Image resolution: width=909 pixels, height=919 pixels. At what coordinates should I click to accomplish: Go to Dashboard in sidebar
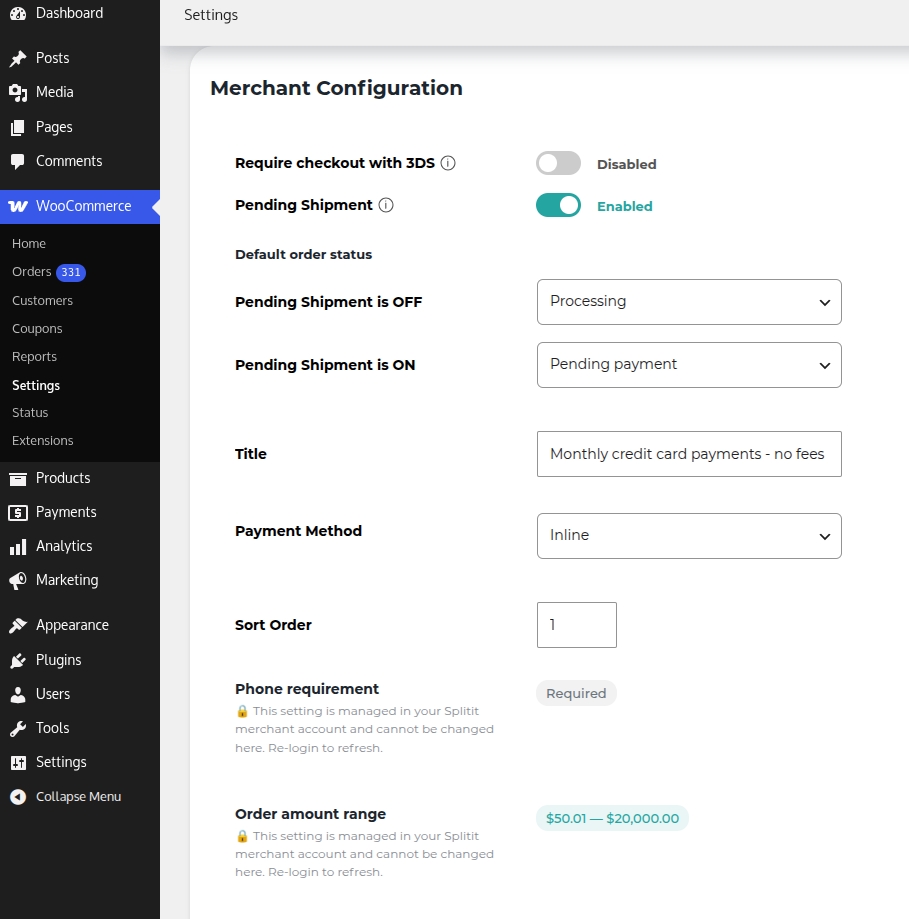tap(69, 13)
